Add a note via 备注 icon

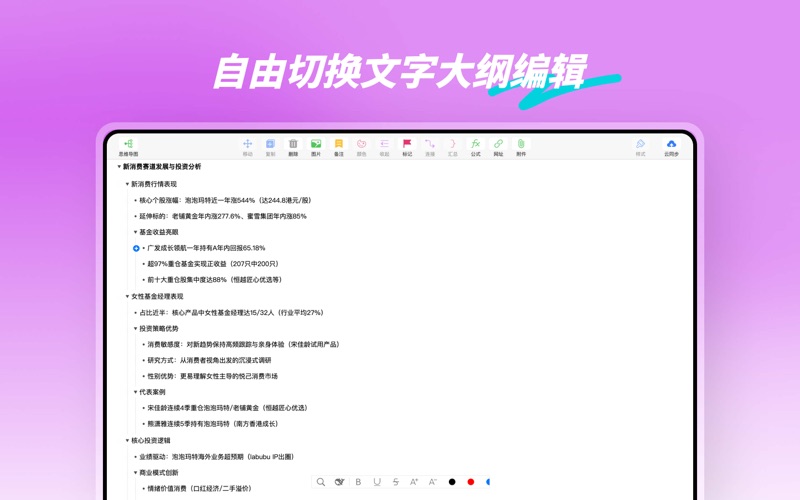point(339,147)
